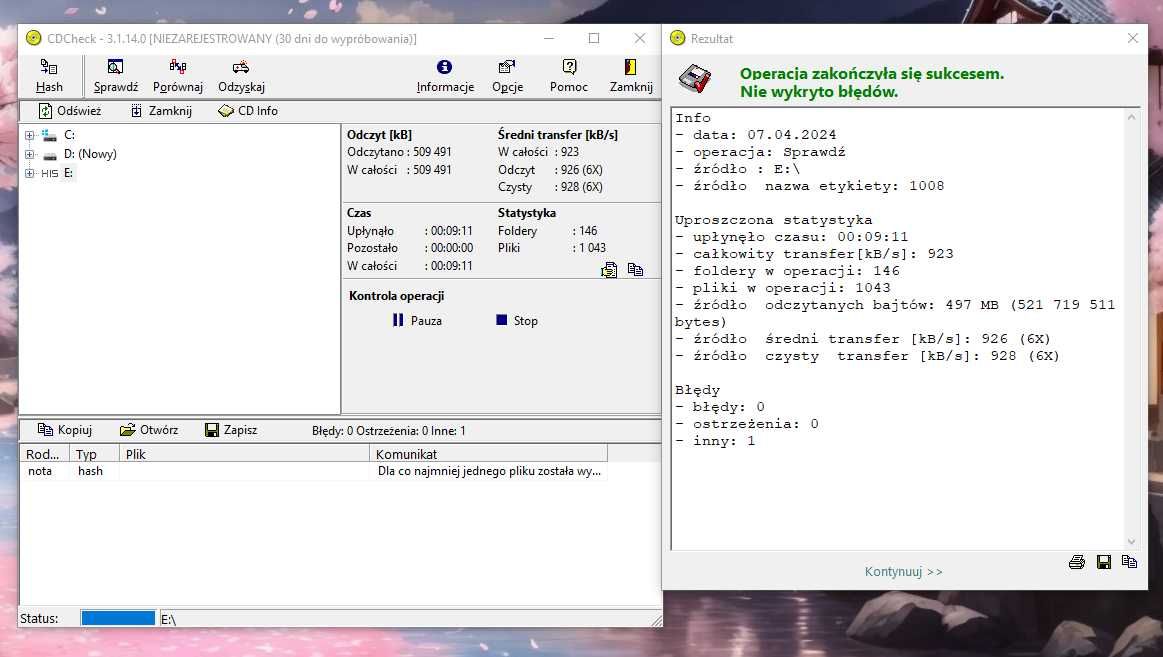
Task: Select the C: drive in tree
Action: pyautogui.click(x=69, y=135)
